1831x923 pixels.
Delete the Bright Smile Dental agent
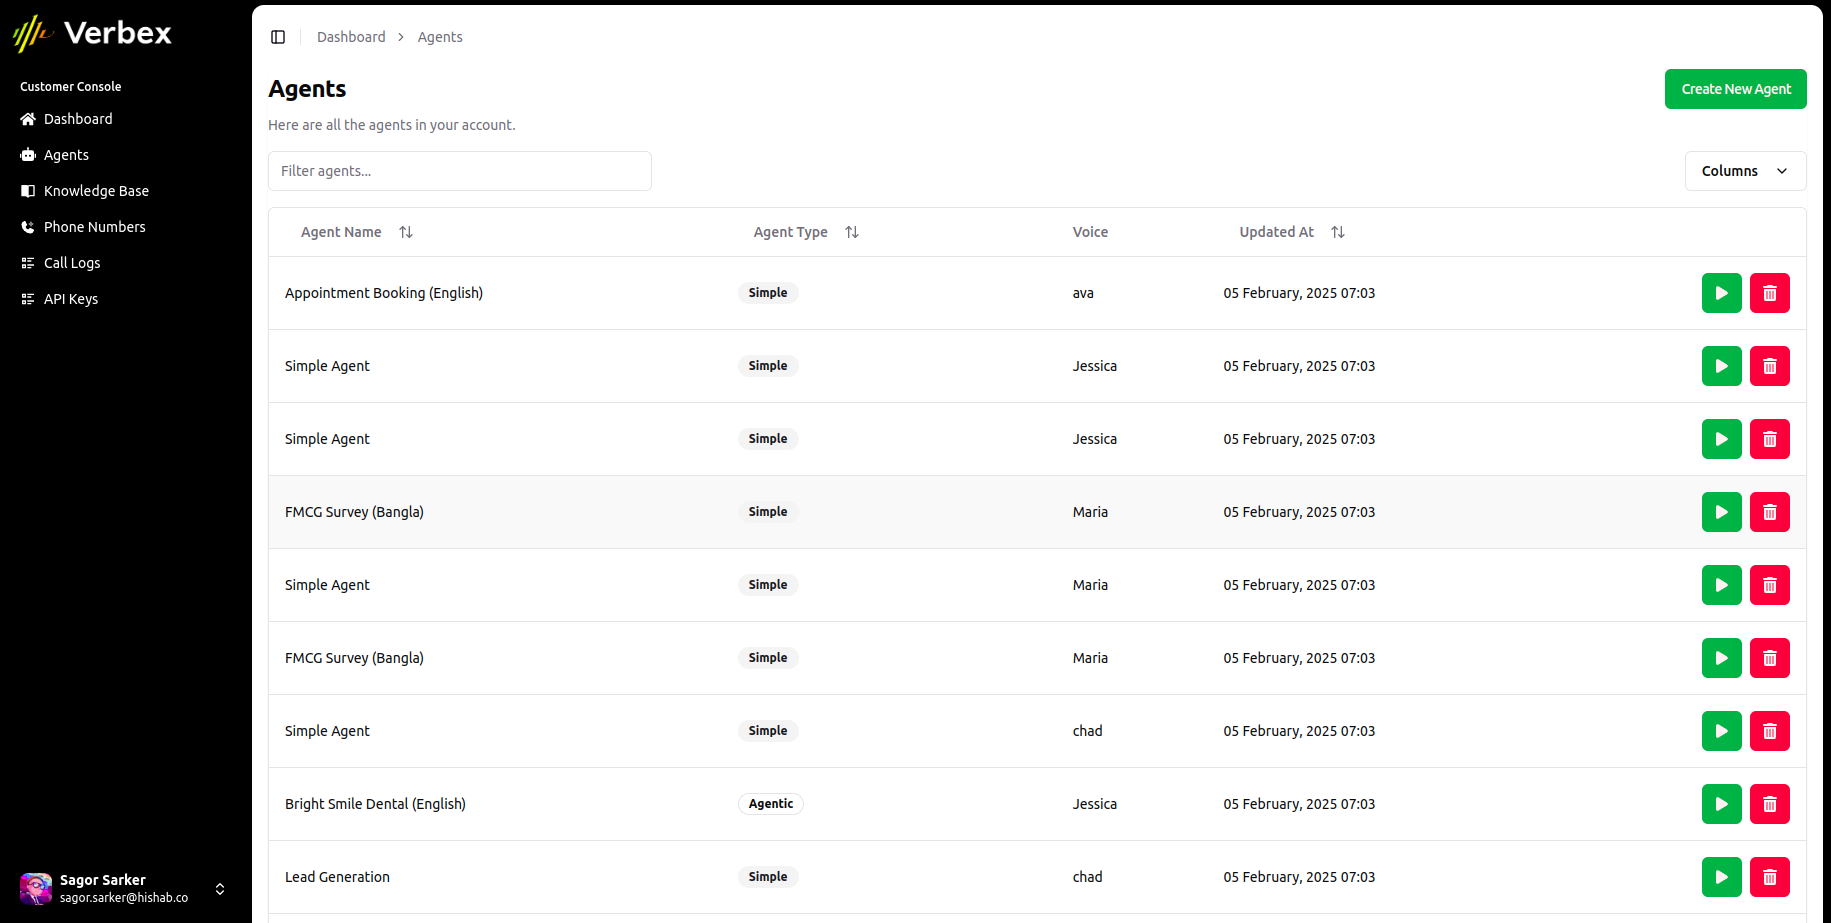pos(1769,804)
